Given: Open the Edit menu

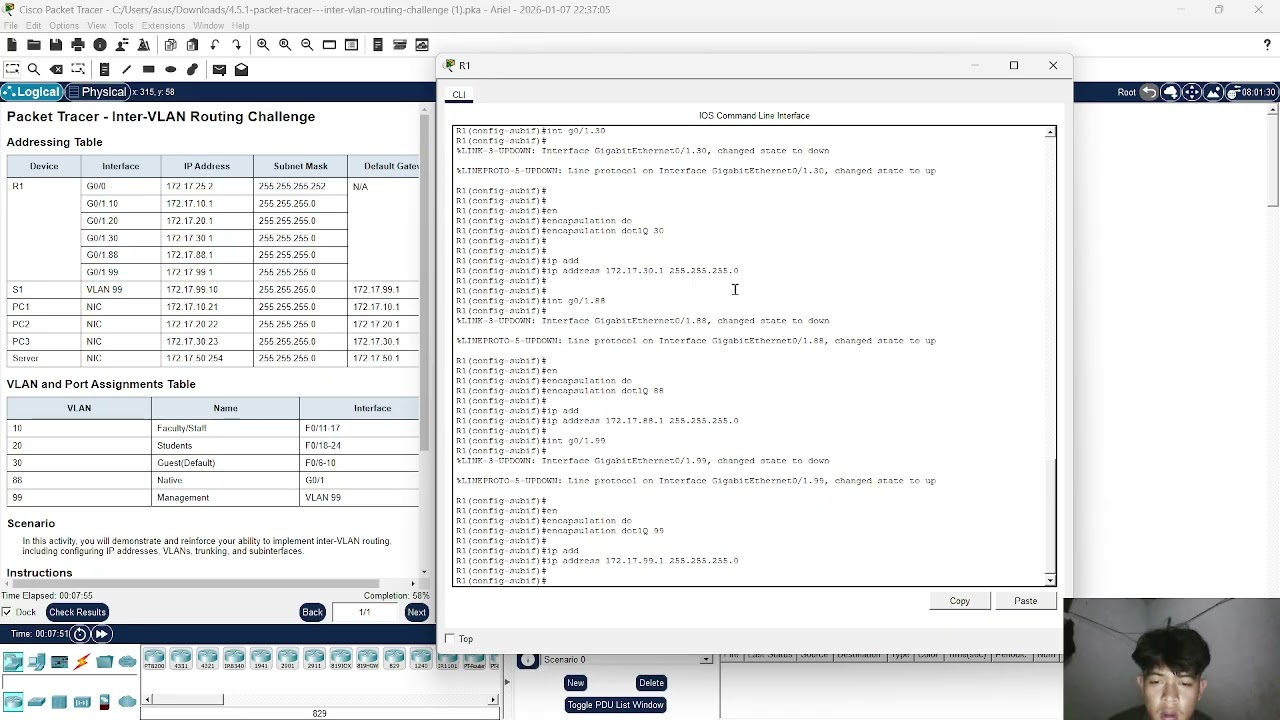Looking at the screenshot, I should coord(33,25).
